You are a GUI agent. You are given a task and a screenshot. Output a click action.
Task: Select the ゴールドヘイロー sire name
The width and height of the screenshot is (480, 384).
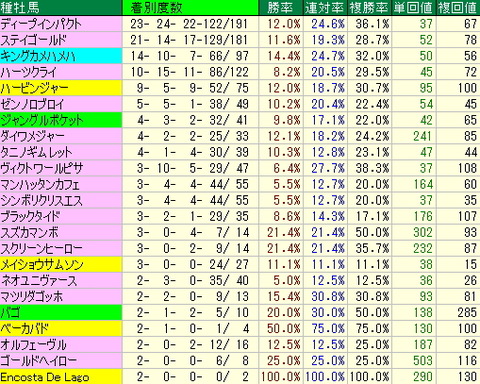39,360
